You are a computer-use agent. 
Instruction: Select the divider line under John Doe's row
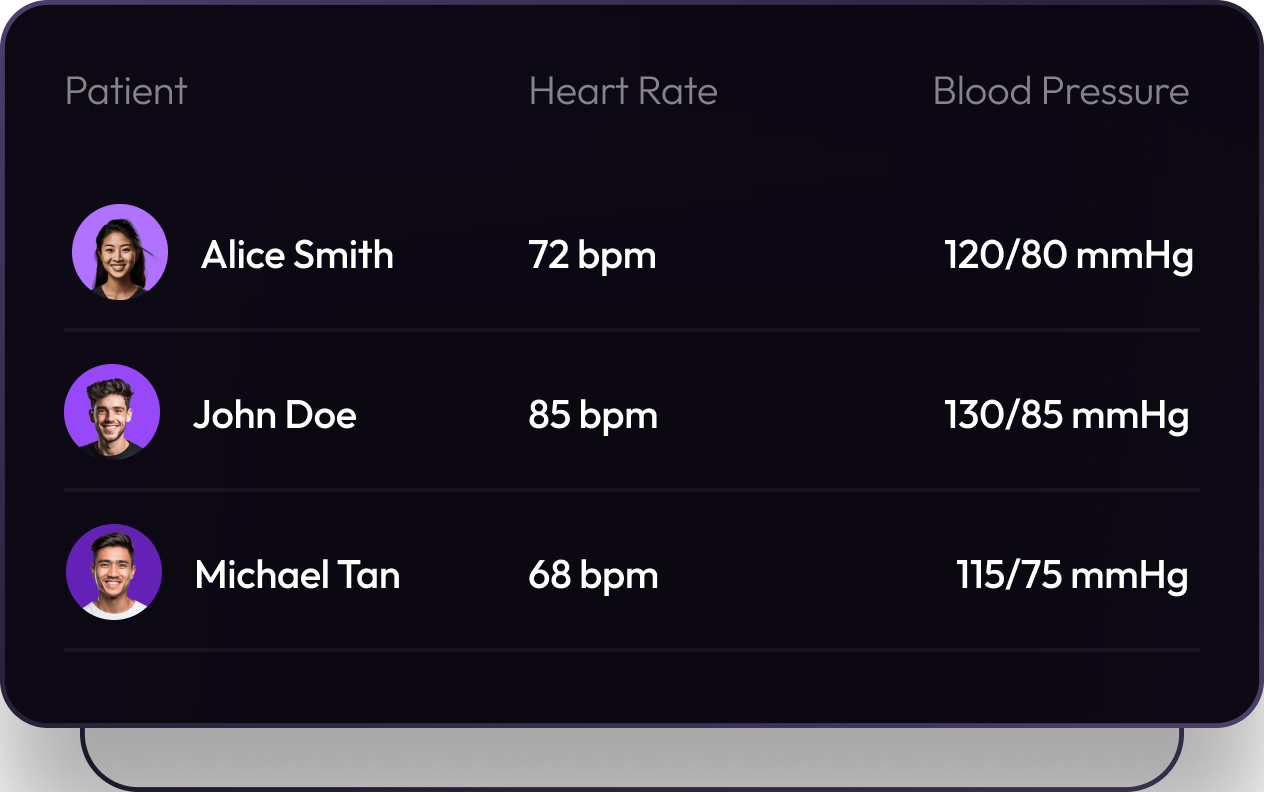[632, 489]
